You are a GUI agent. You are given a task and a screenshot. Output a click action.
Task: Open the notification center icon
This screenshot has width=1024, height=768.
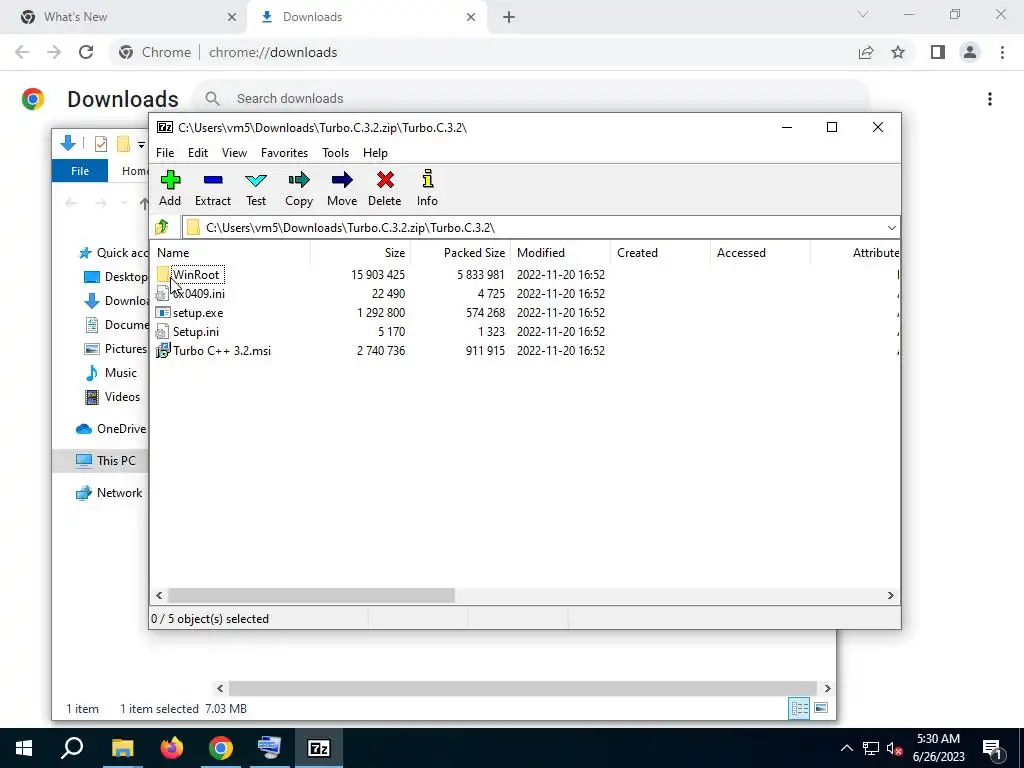click(992, 748)
